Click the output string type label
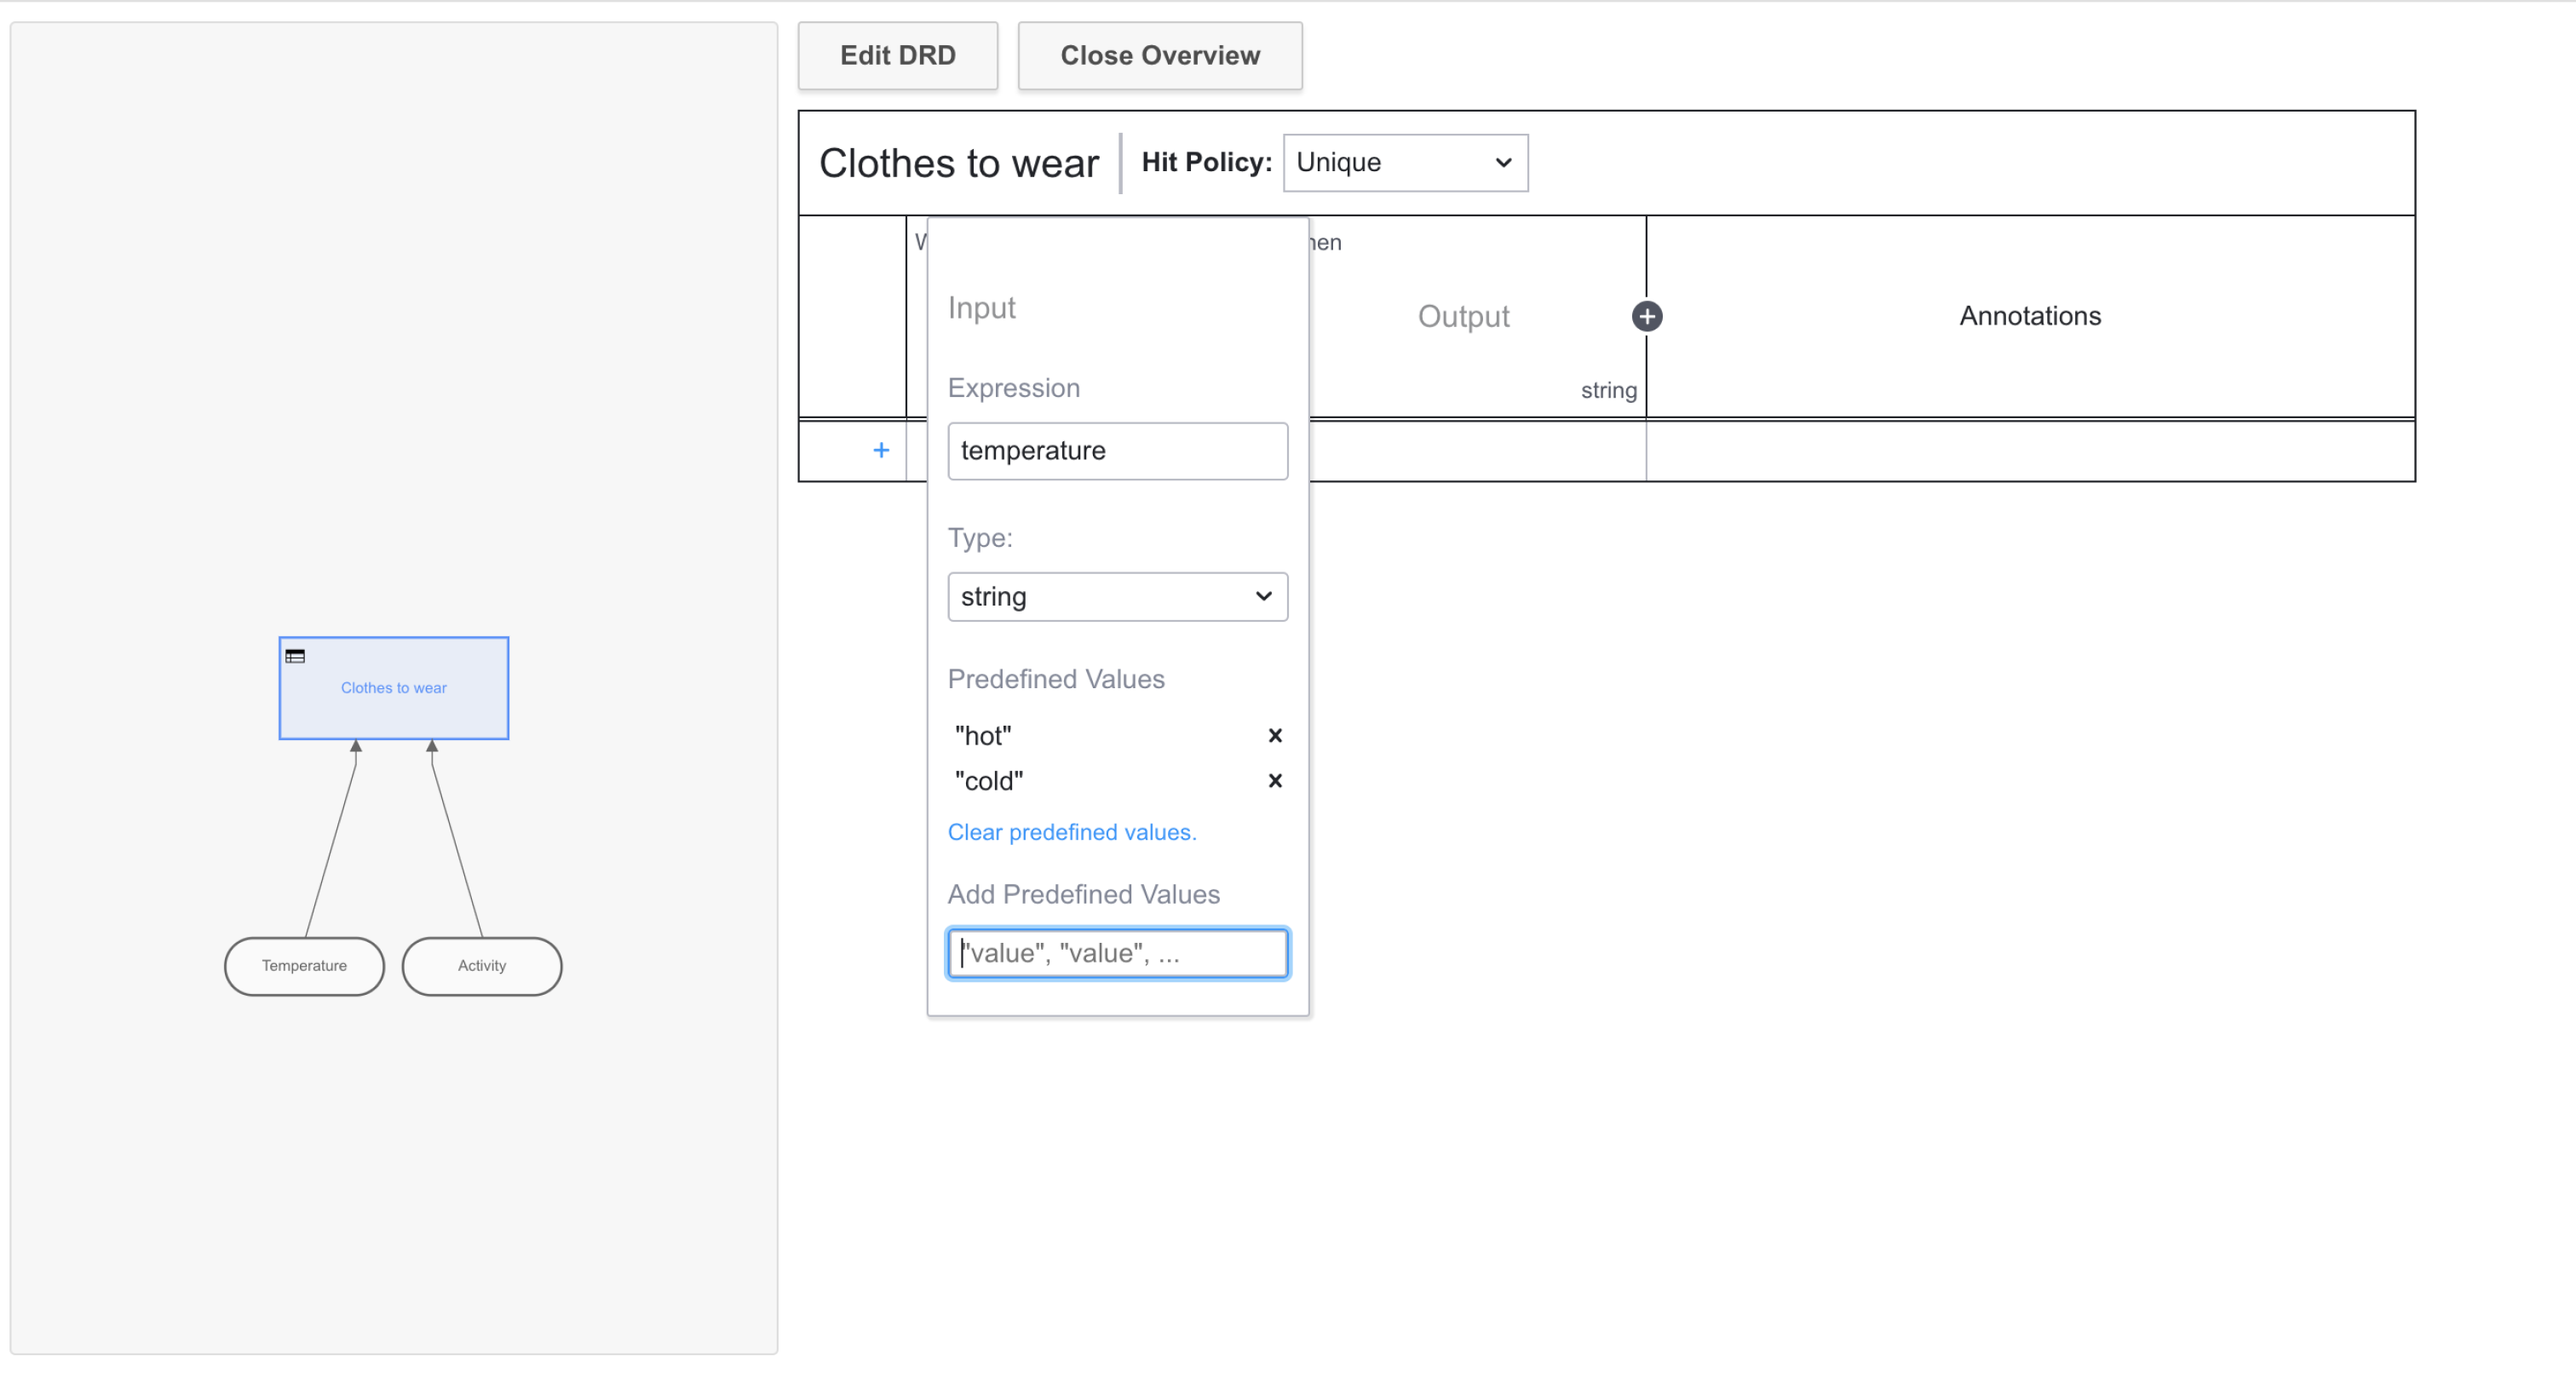 coord(1607,390)
